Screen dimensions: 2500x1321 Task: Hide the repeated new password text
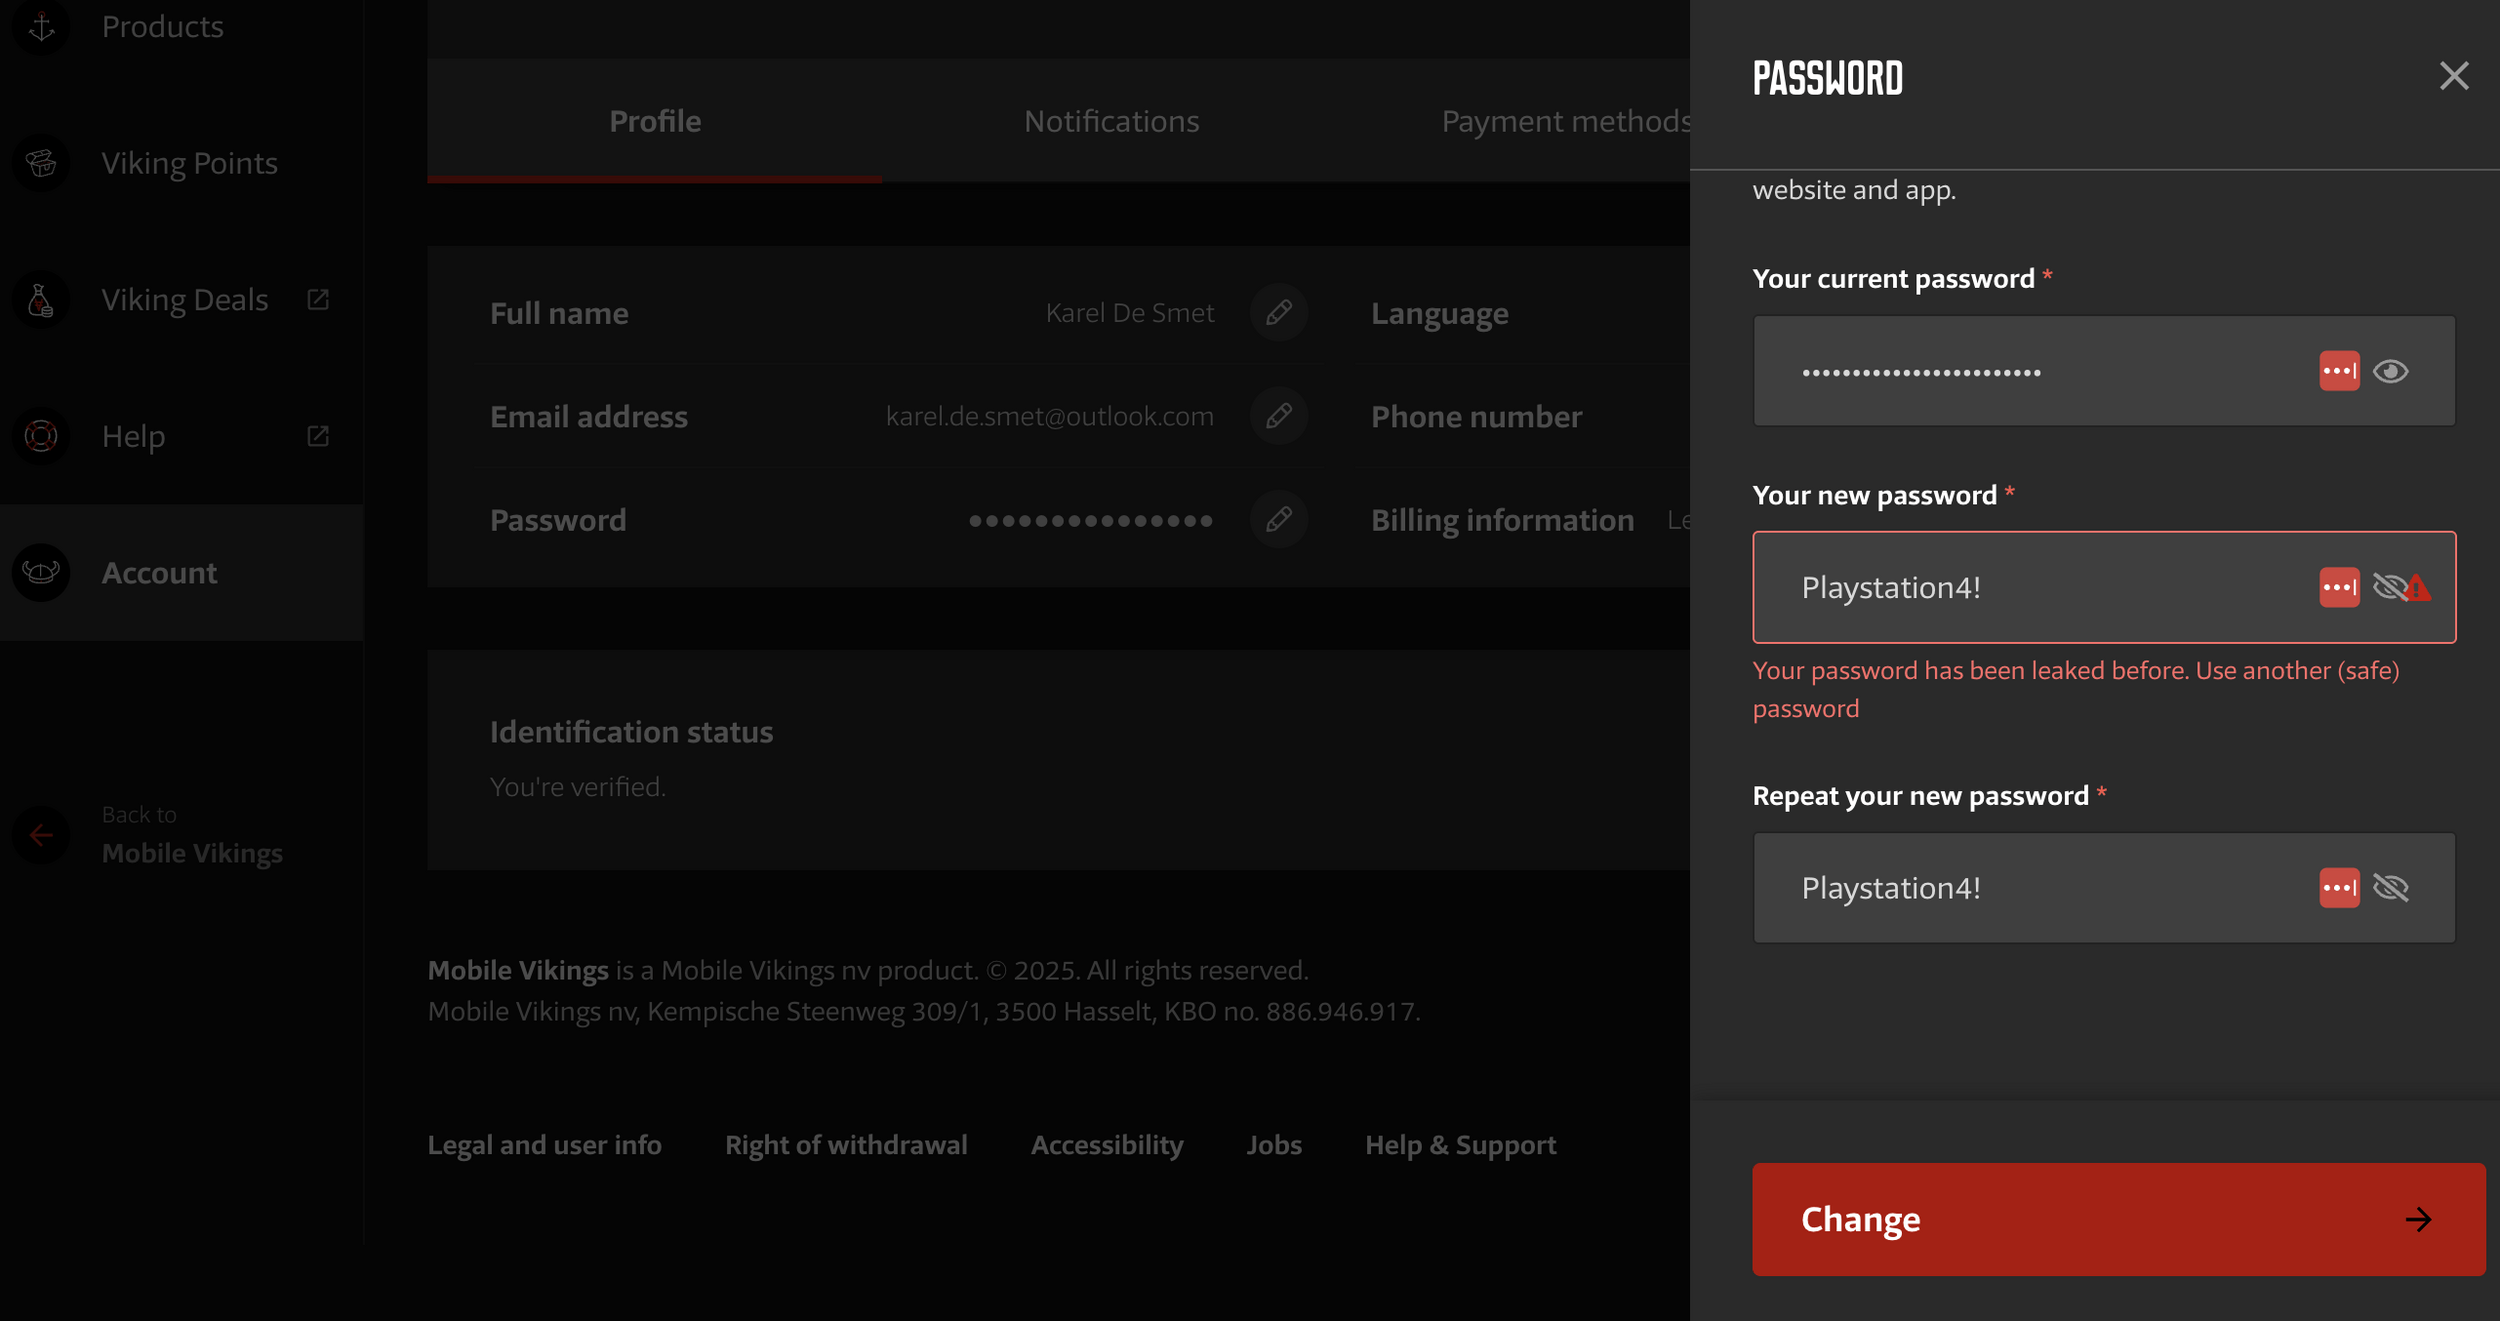[2390, 888]
